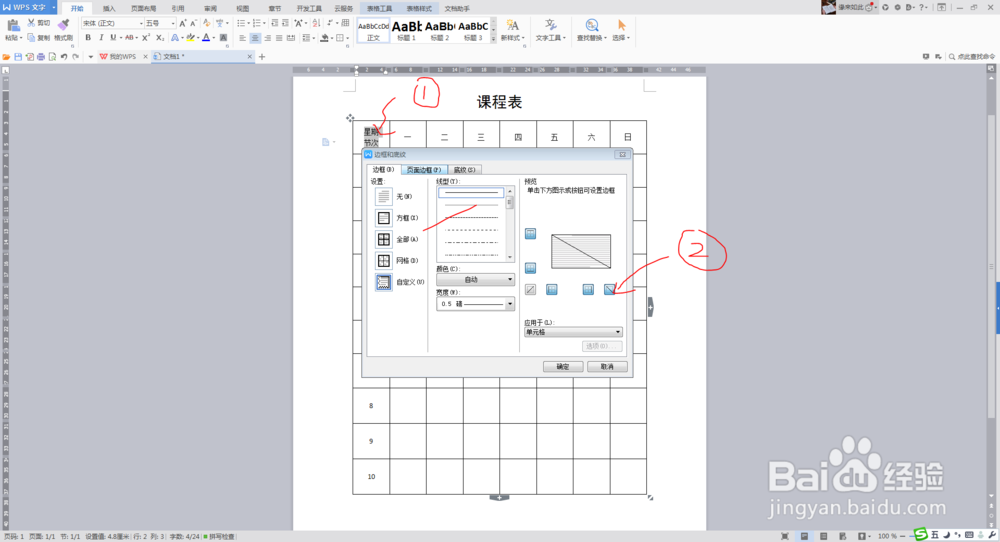Open the 应用于 dropdown (单元格)
Screen dimensions: 1000x542
tap(573, 332)
